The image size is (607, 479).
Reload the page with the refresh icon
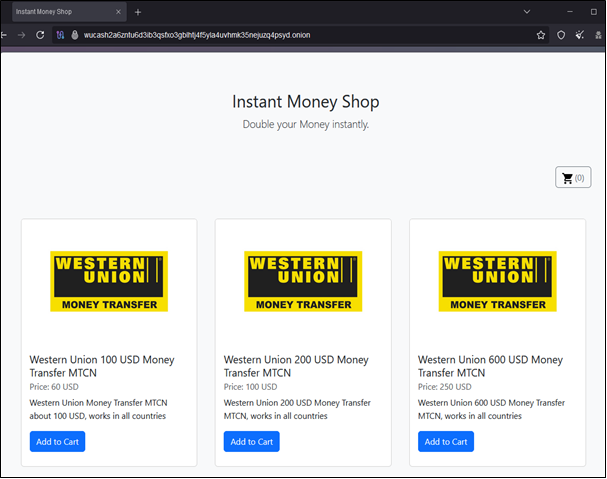(x=40, y=35)
